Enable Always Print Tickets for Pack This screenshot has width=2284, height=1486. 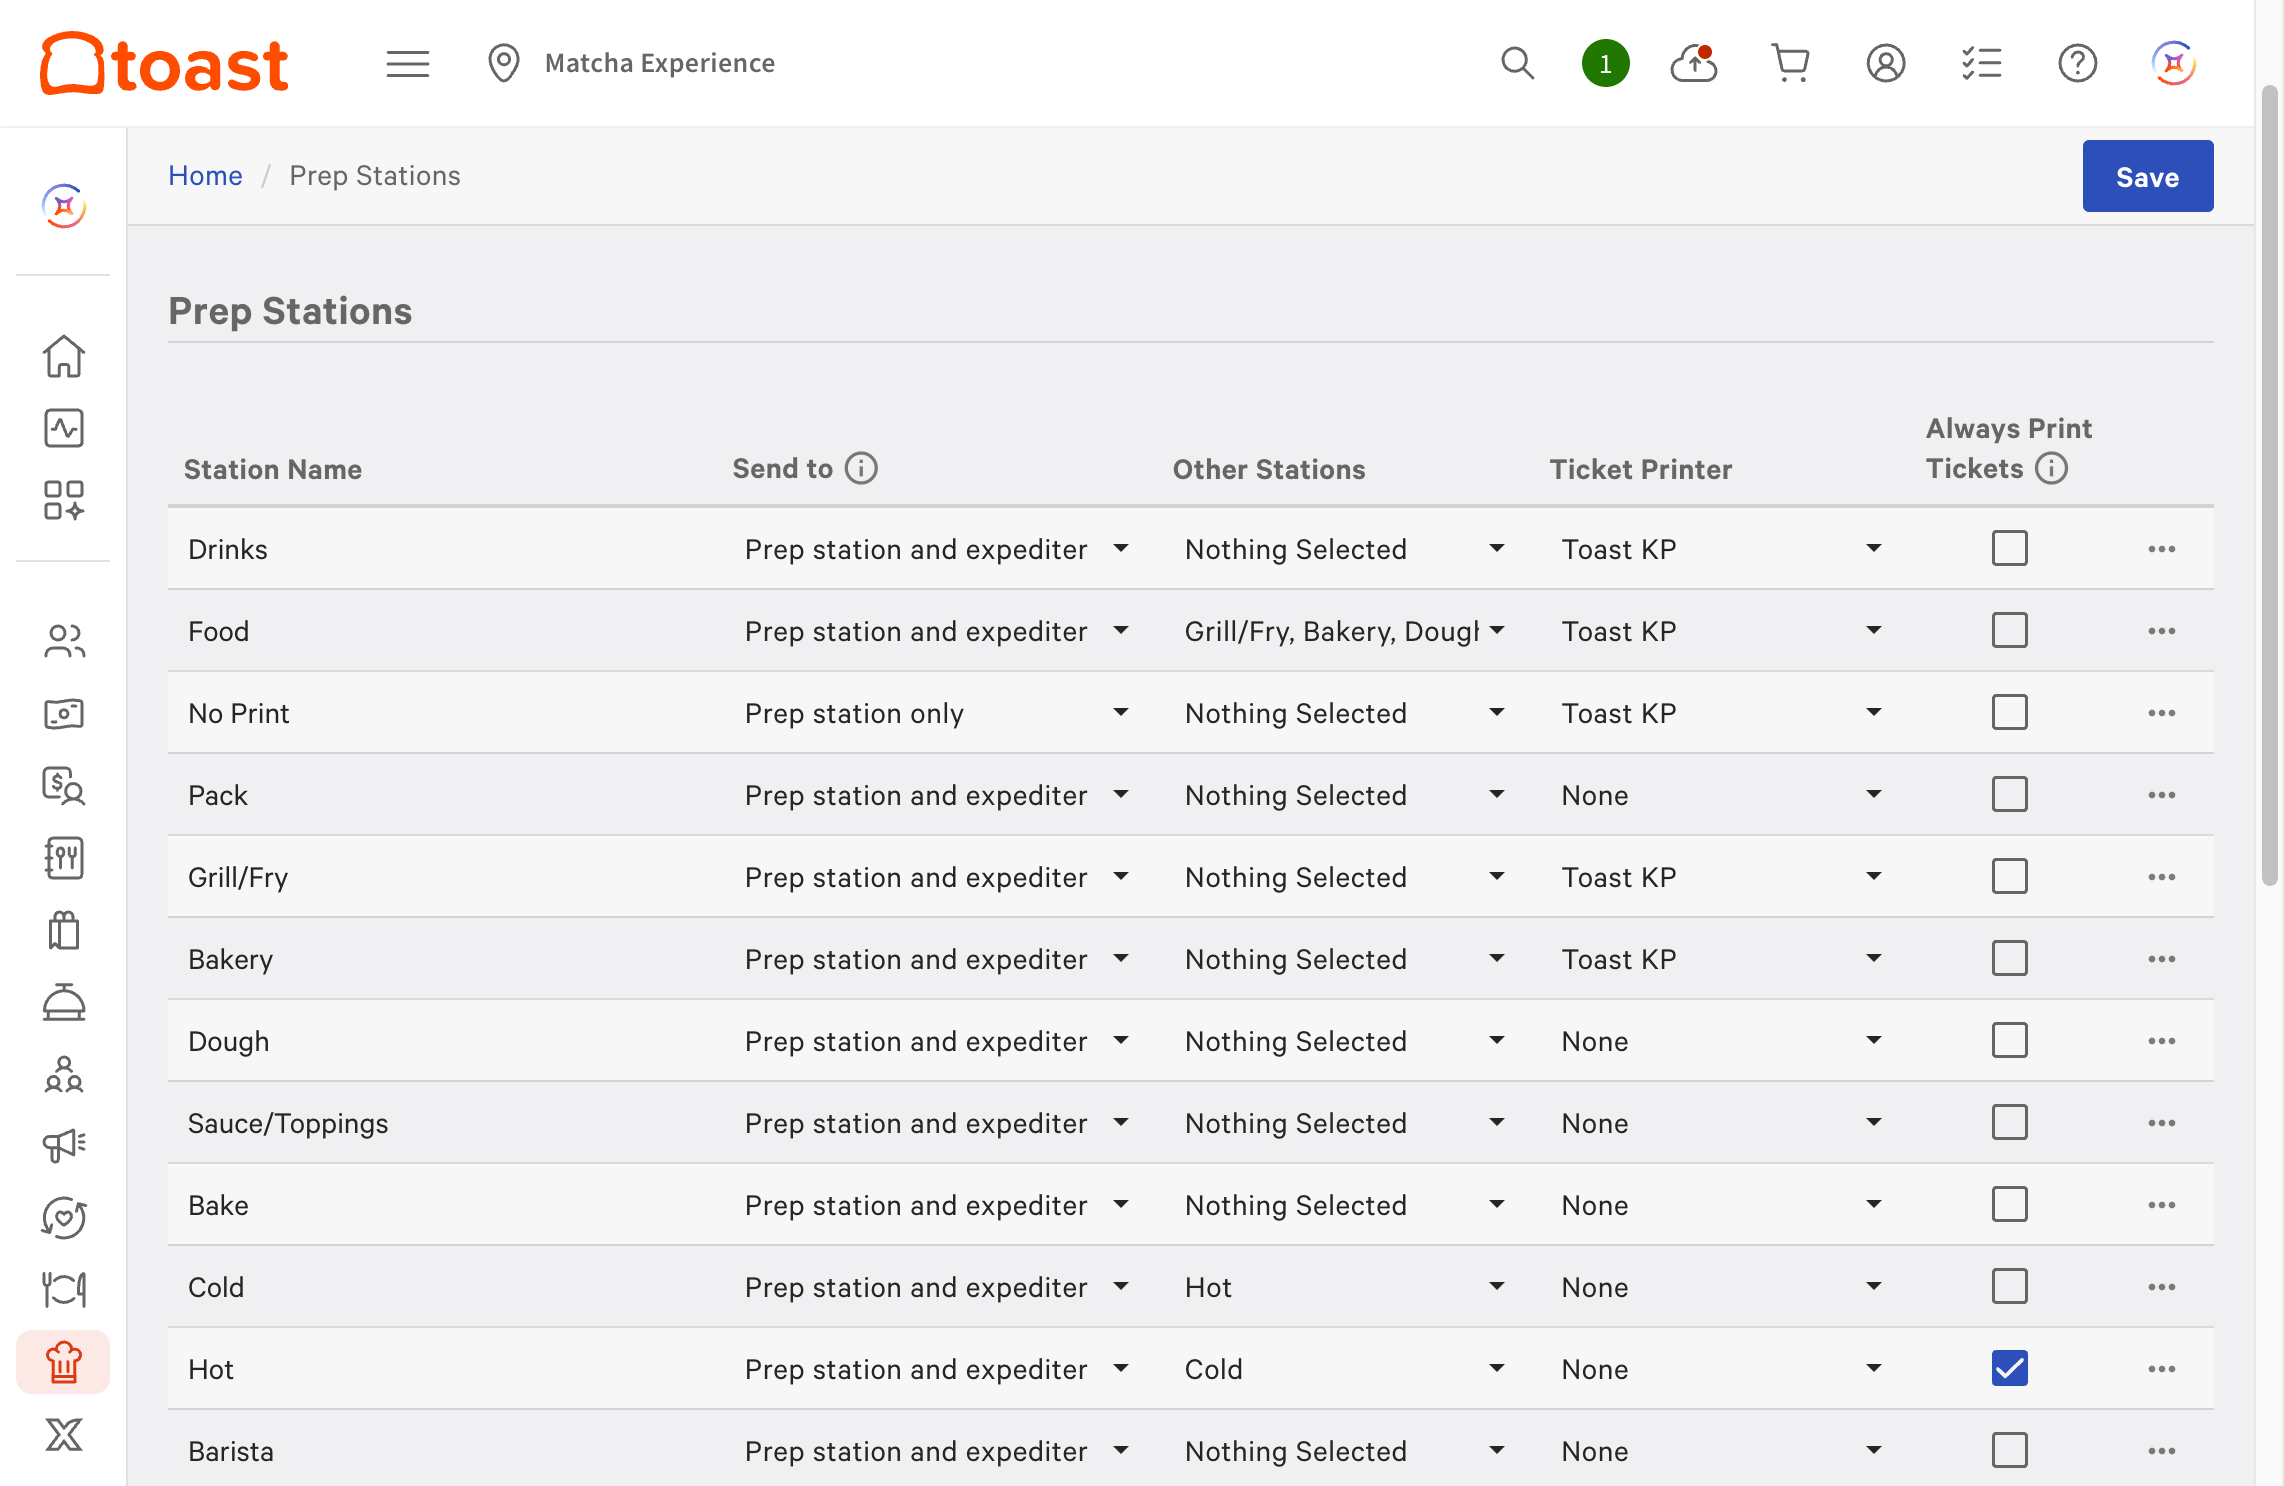point(2009,794)
